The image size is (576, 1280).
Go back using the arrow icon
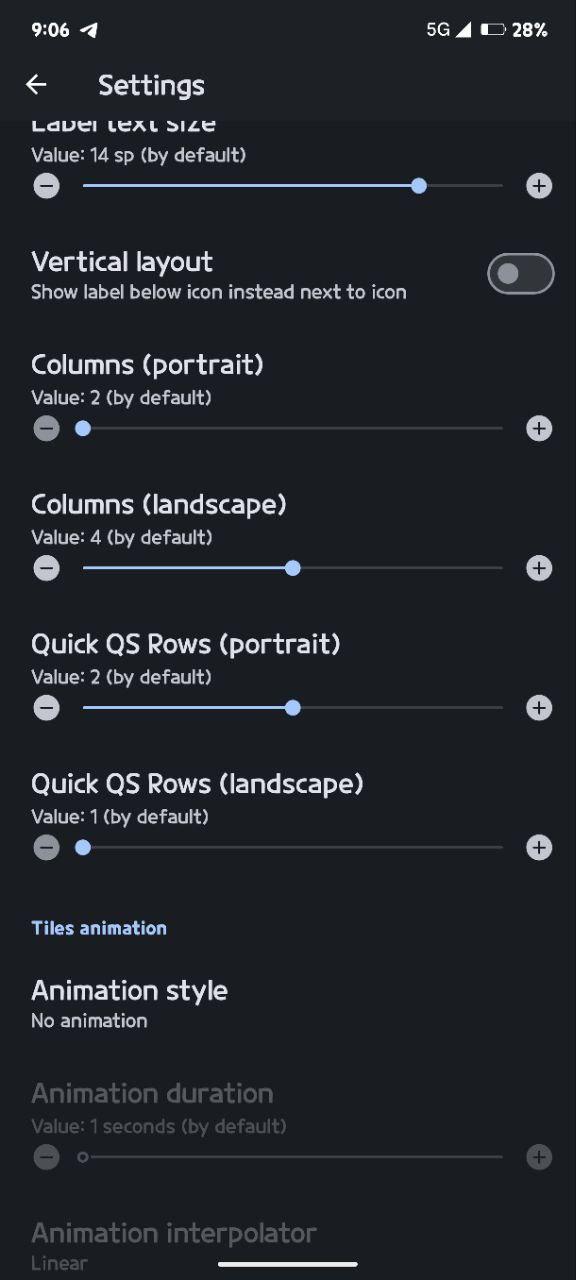(36, 85)
